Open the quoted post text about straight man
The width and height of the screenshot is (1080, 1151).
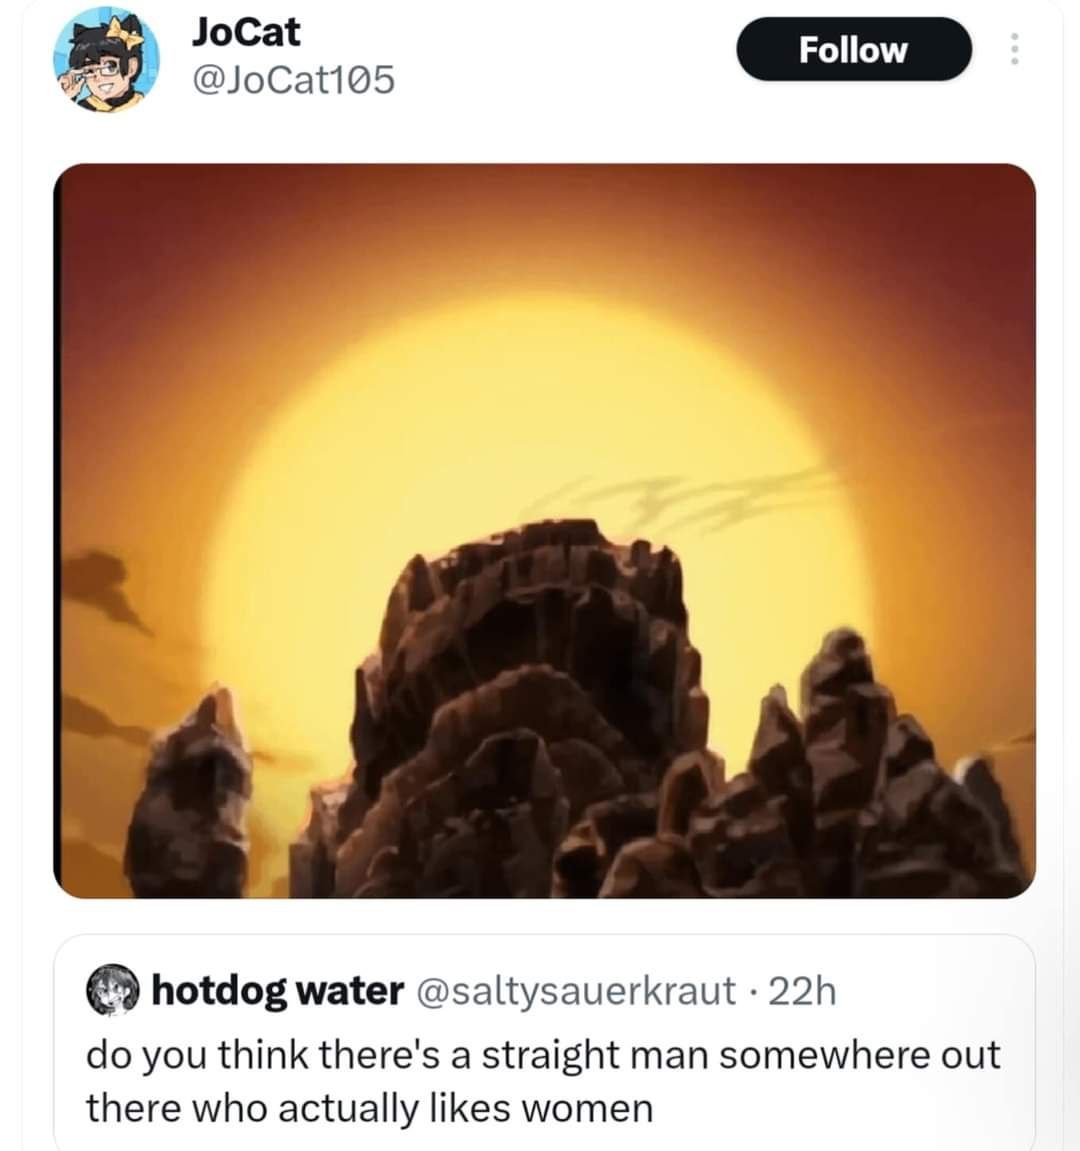tap(543, 1081)
